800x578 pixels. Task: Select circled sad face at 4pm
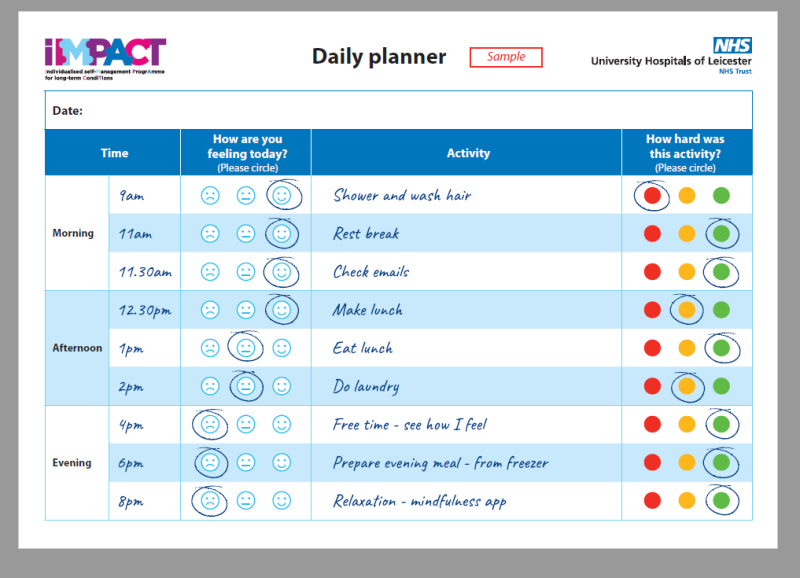pyautogui.click(x=210, y=424)
